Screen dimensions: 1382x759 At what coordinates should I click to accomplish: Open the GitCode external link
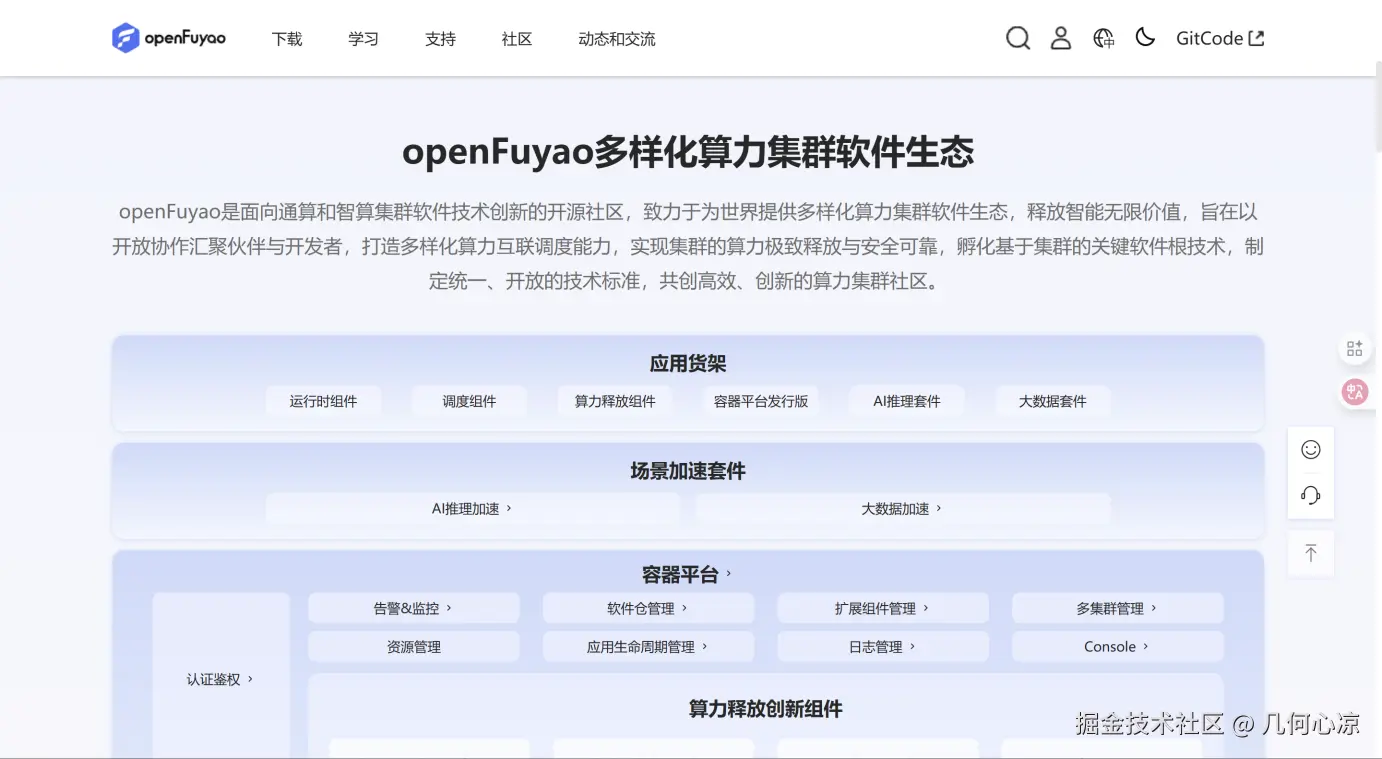1220,38
